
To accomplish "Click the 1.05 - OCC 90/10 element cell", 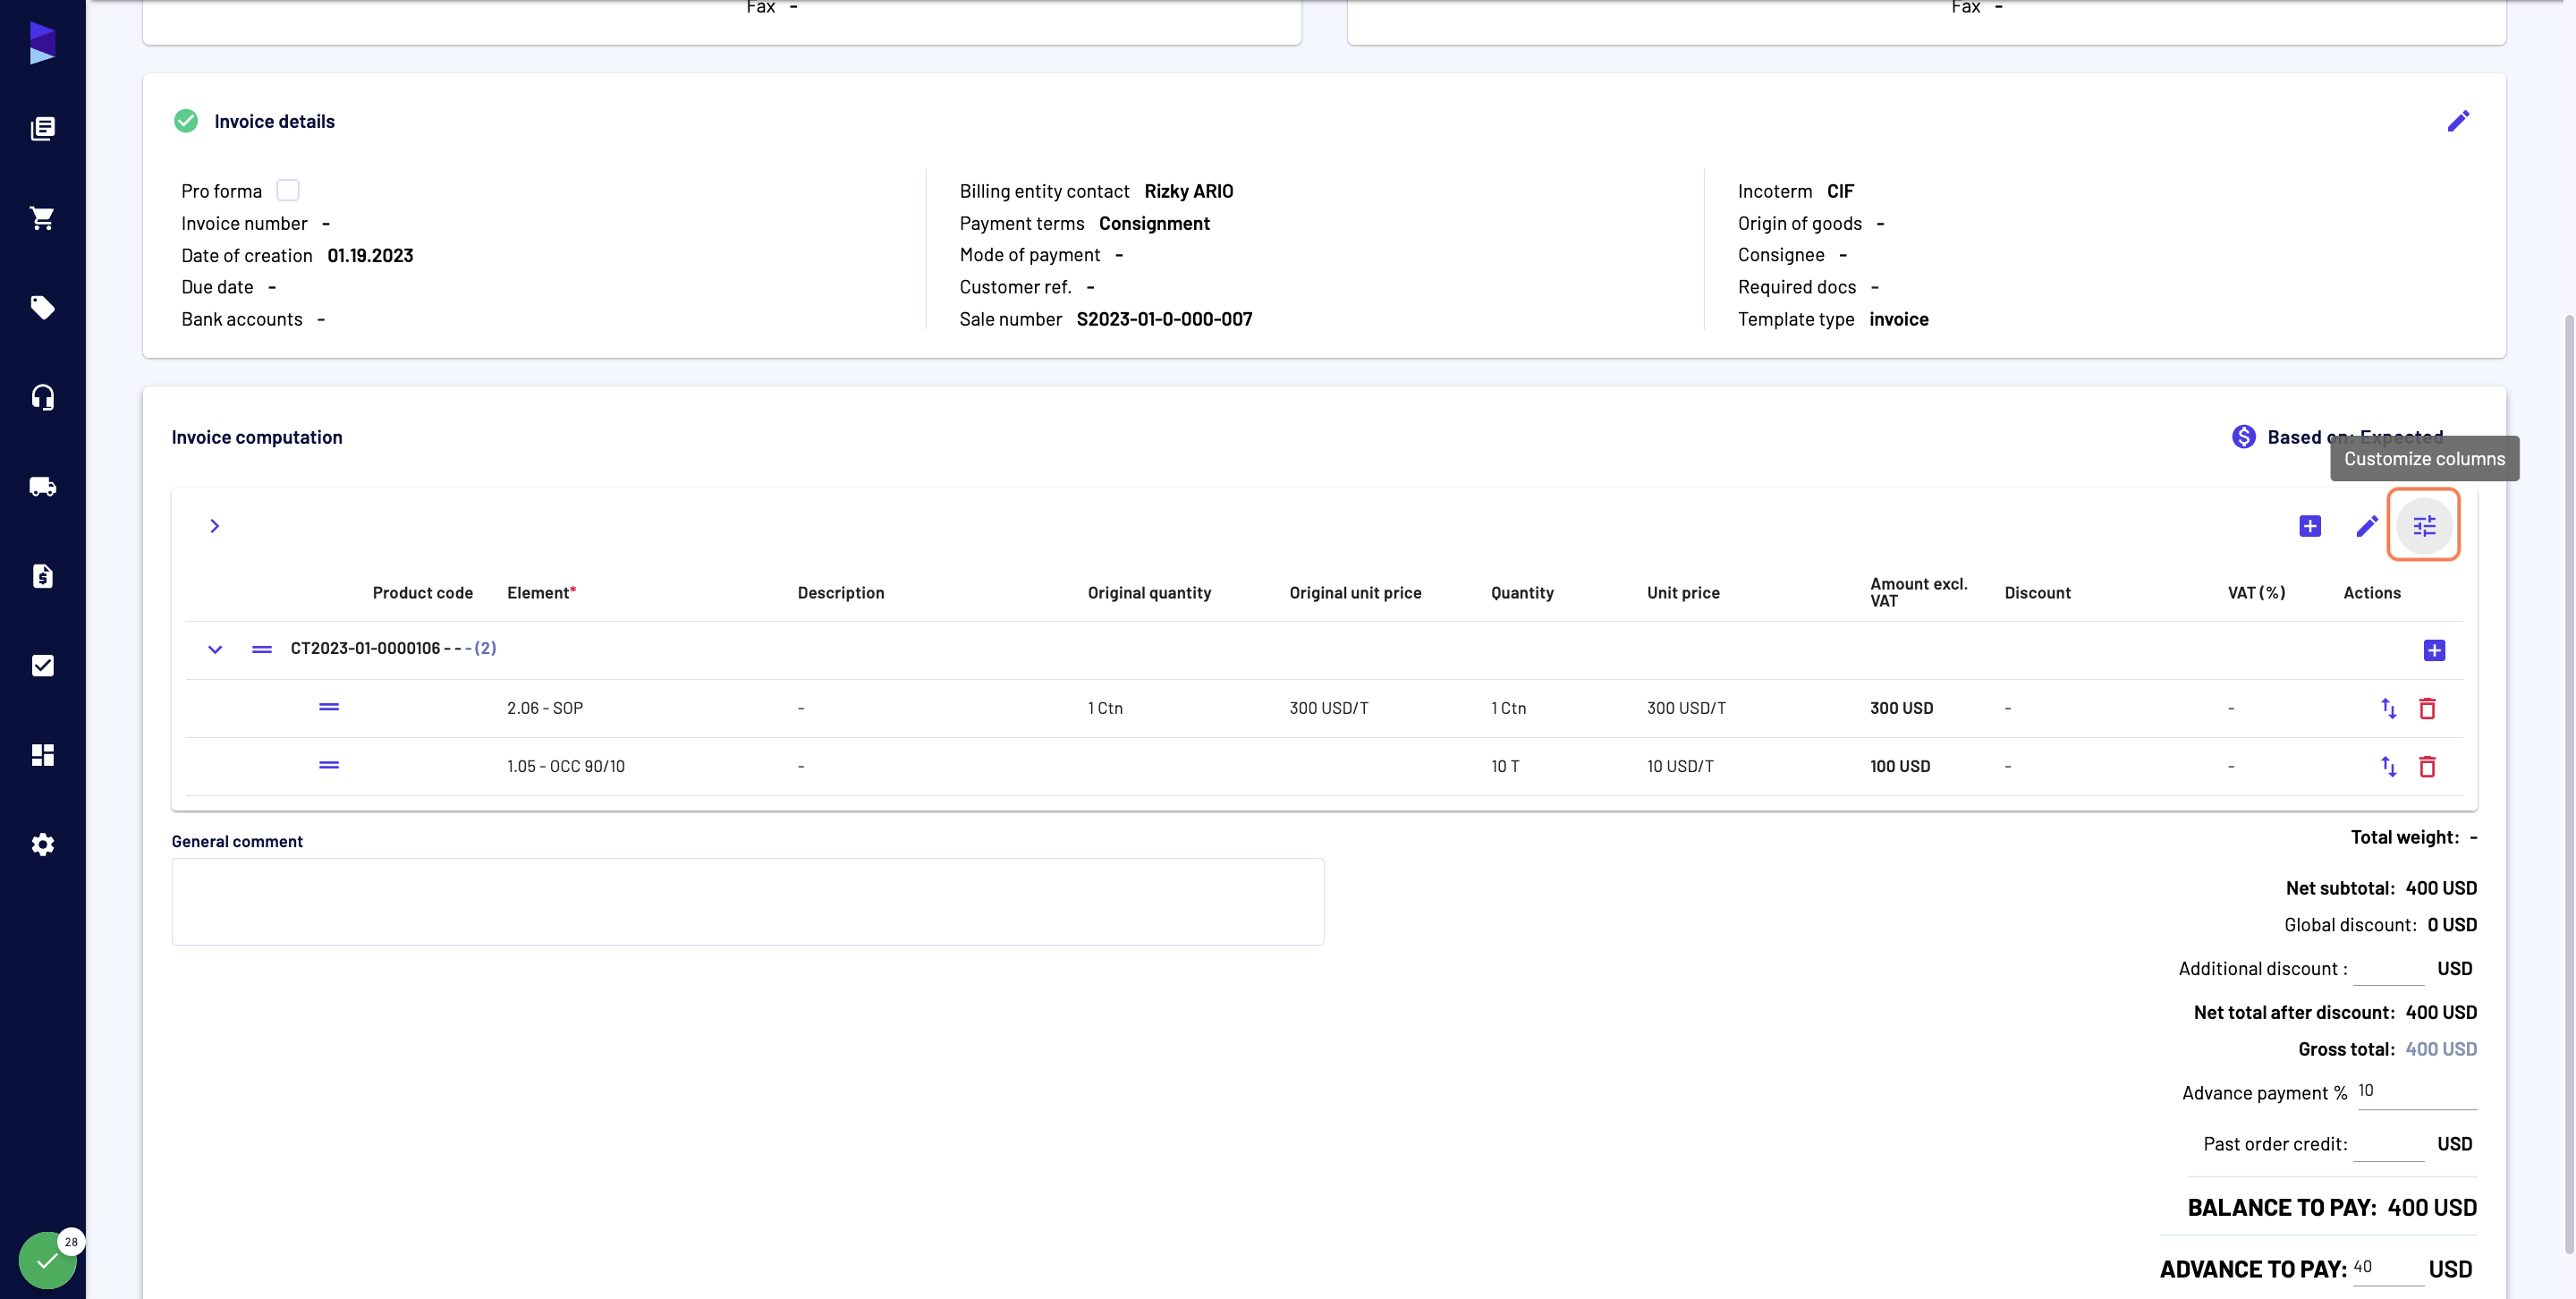I will pyautogui.click(x=566, y=766).
